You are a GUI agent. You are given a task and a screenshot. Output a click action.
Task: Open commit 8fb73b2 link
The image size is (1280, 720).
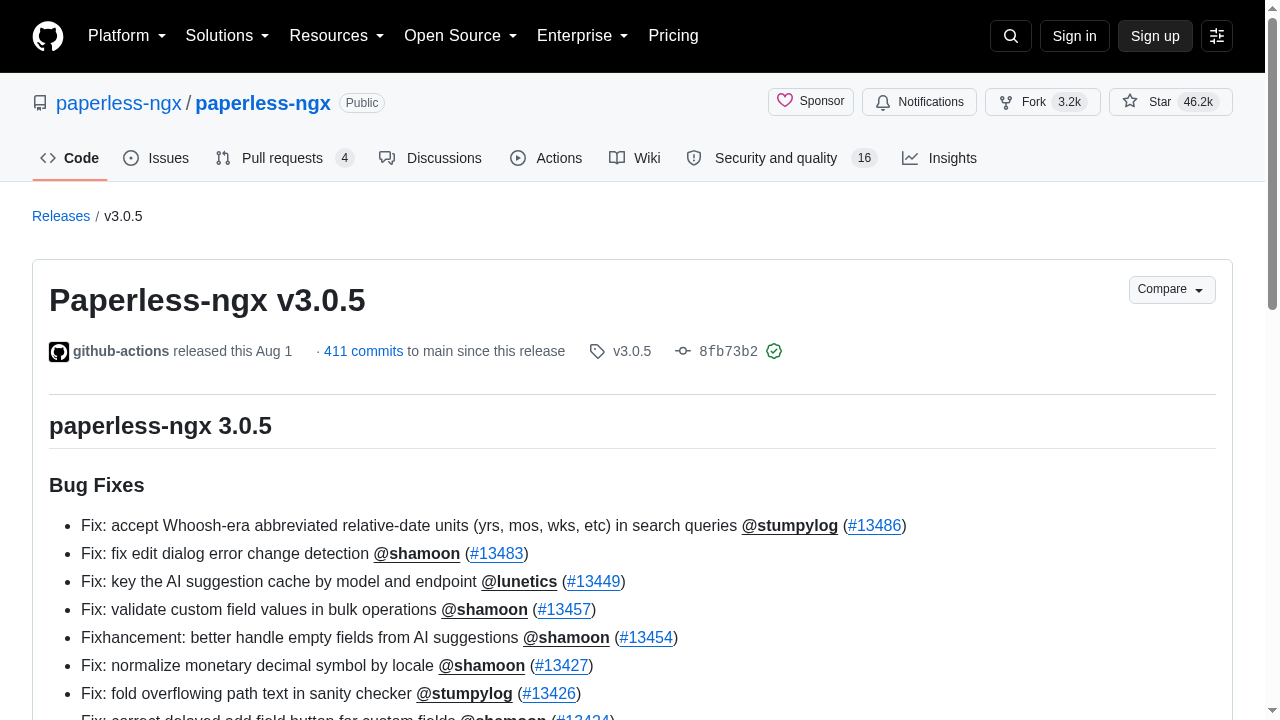click(x=728, y=351)
